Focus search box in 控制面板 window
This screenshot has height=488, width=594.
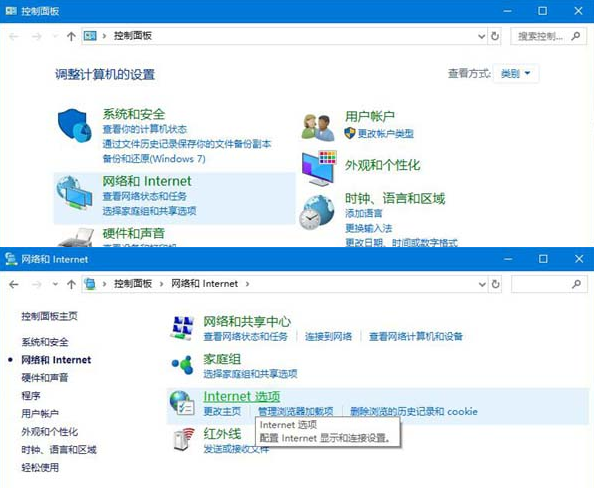click(x=549, y=36)
